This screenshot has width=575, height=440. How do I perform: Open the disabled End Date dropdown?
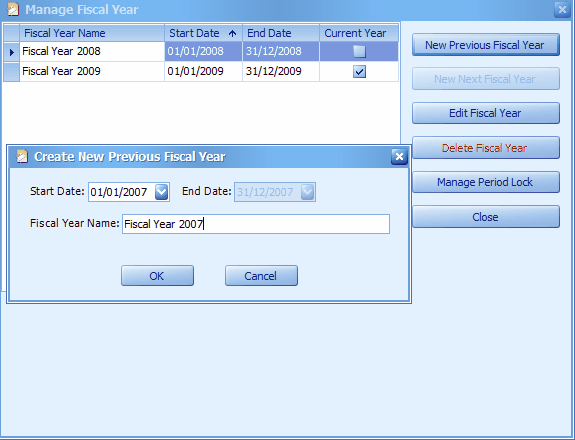[x=307, y=192]
